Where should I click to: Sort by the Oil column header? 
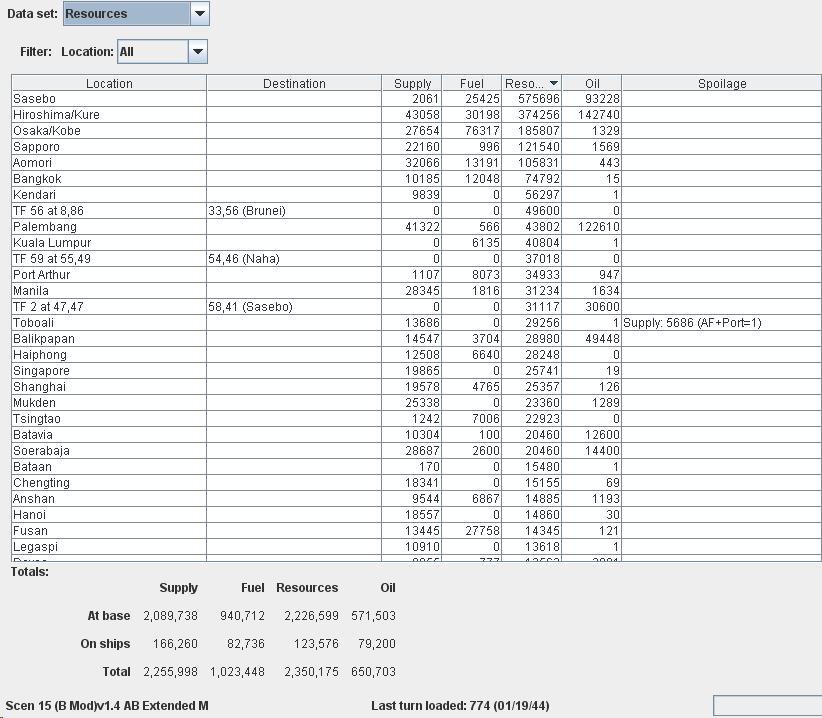(x=592, y=83)
